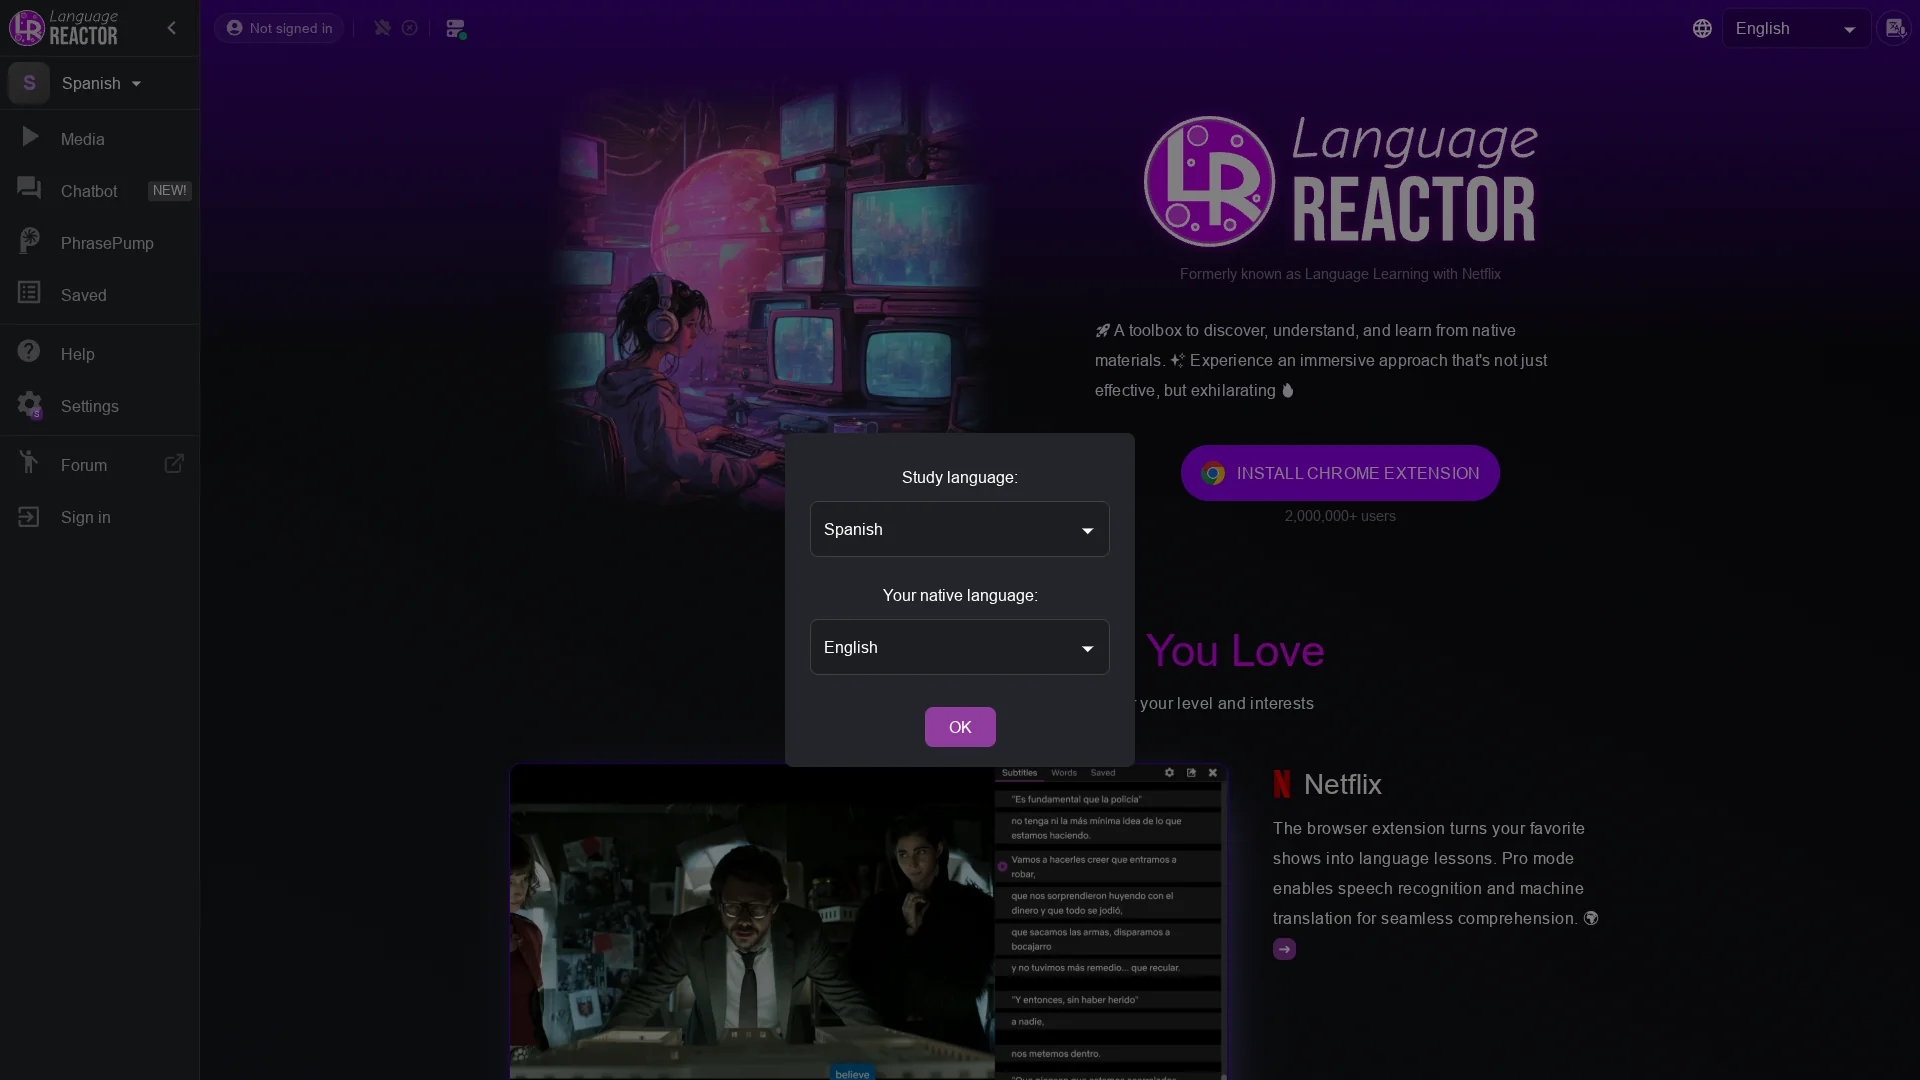Open the native language English dropdown in dialog
The image size is (1920, 1080).
pyautogui.click(x=959, y=647)
